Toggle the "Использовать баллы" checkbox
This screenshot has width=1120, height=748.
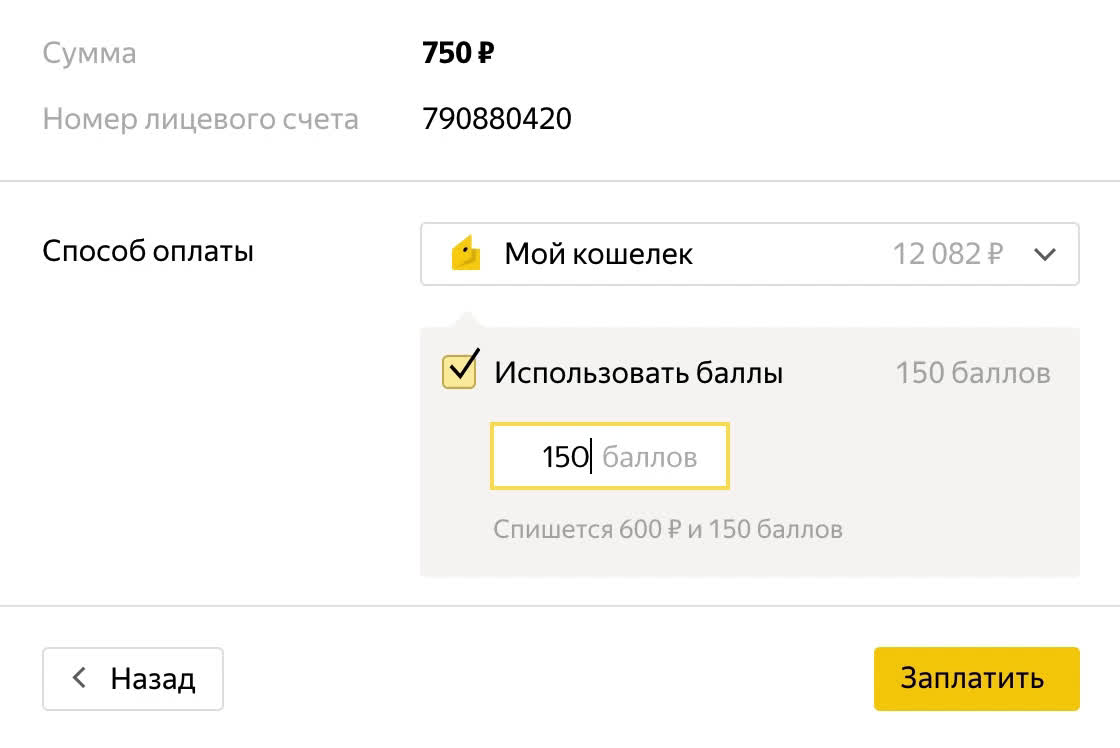click(459, 373)
